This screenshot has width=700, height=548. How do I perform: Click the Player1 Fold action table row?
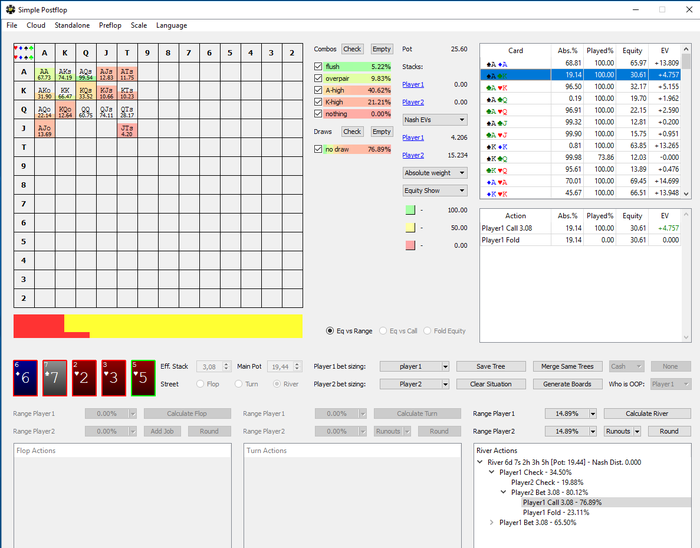[x=580, y=240]
